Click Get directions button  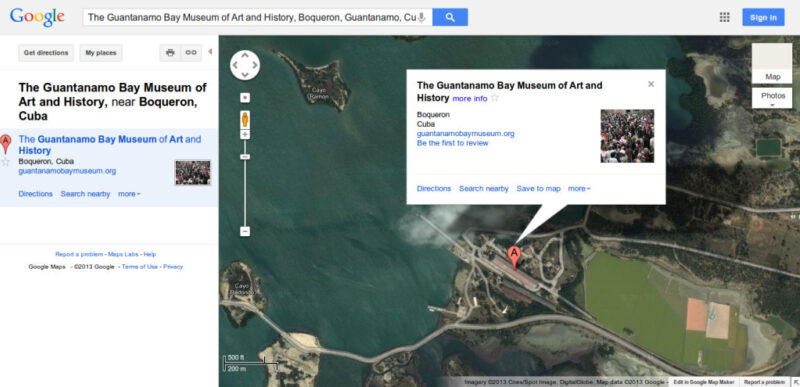46,53
